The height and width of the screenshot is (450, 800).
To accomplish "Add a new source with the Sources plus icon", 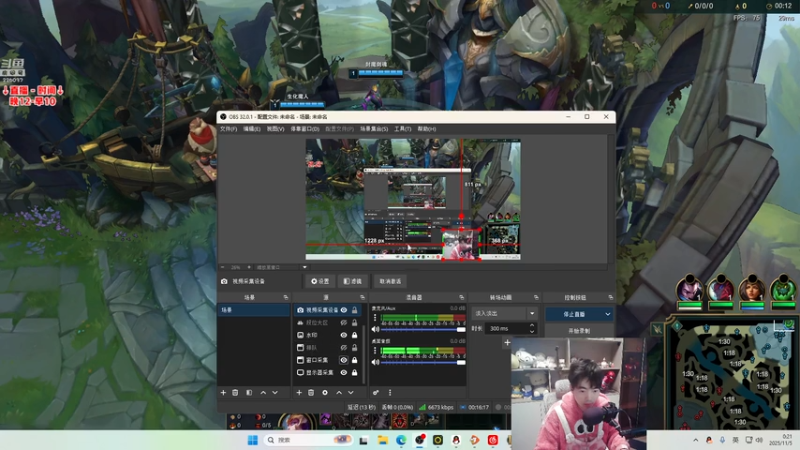I will 299,392.
